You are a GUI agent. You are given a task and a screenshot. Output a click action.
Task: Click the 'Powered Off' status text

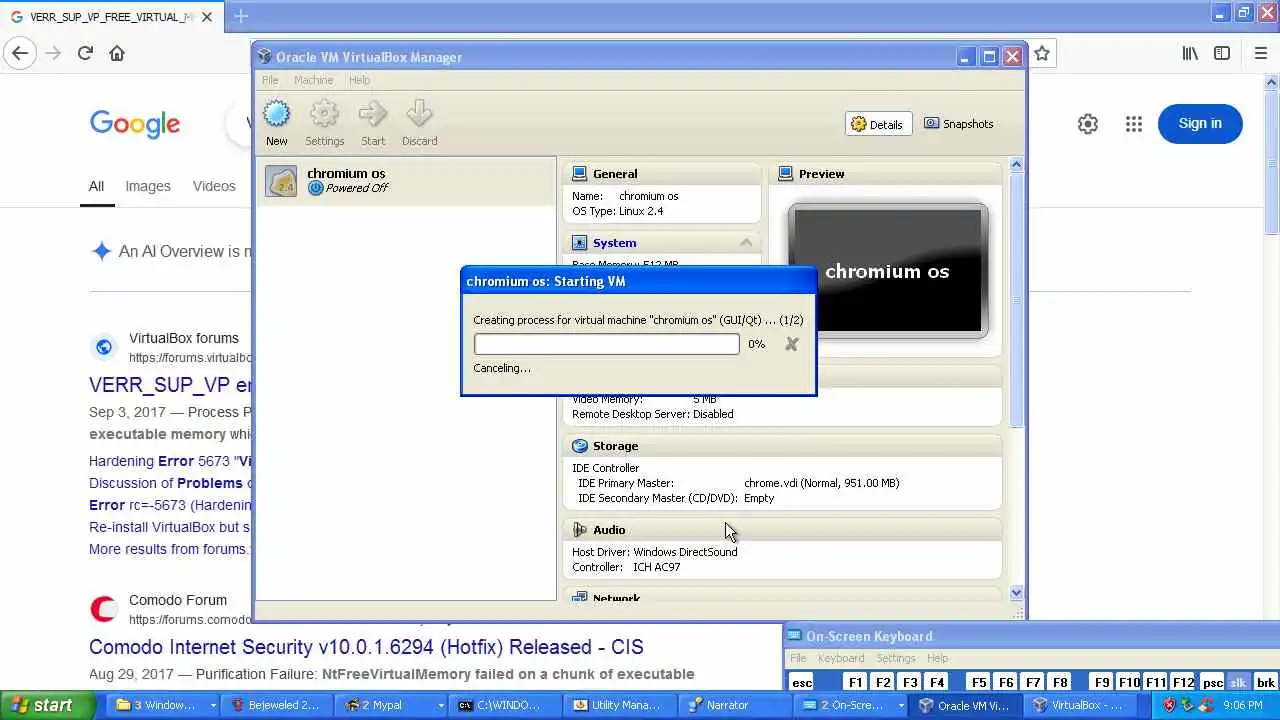pos(356,188)
